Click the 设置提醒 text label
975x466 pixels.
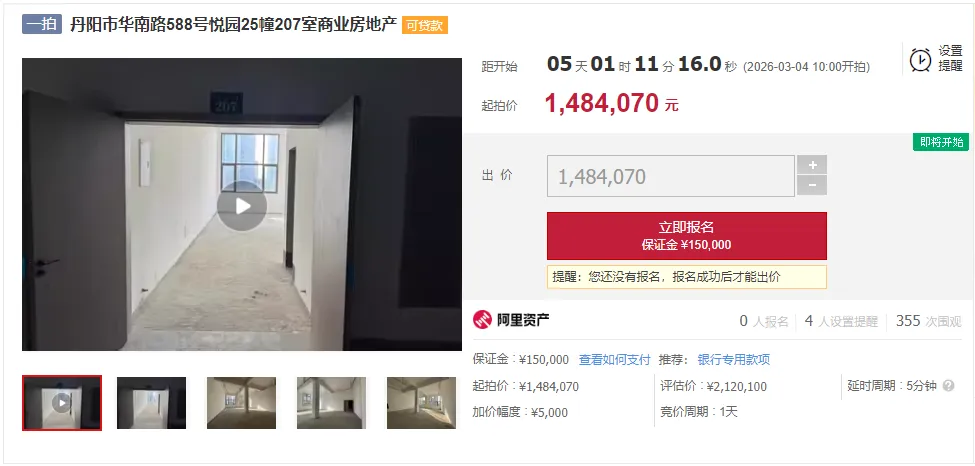(950, 59)
